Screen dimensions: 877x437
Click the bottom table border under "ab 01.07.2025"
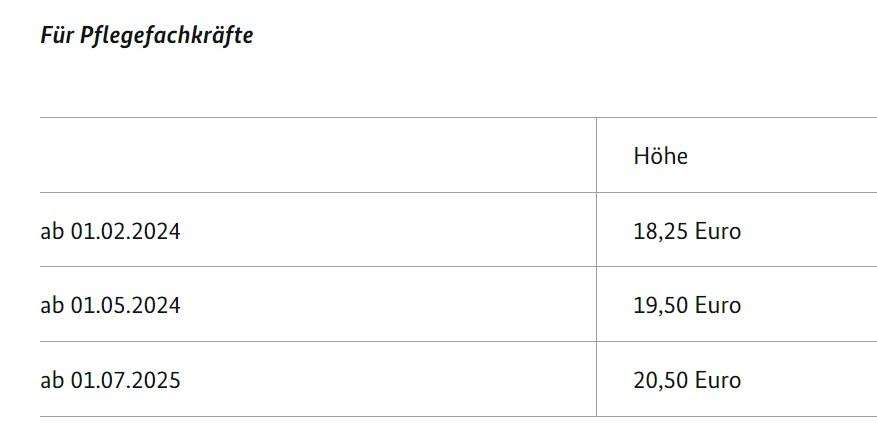tap(318, 416)
